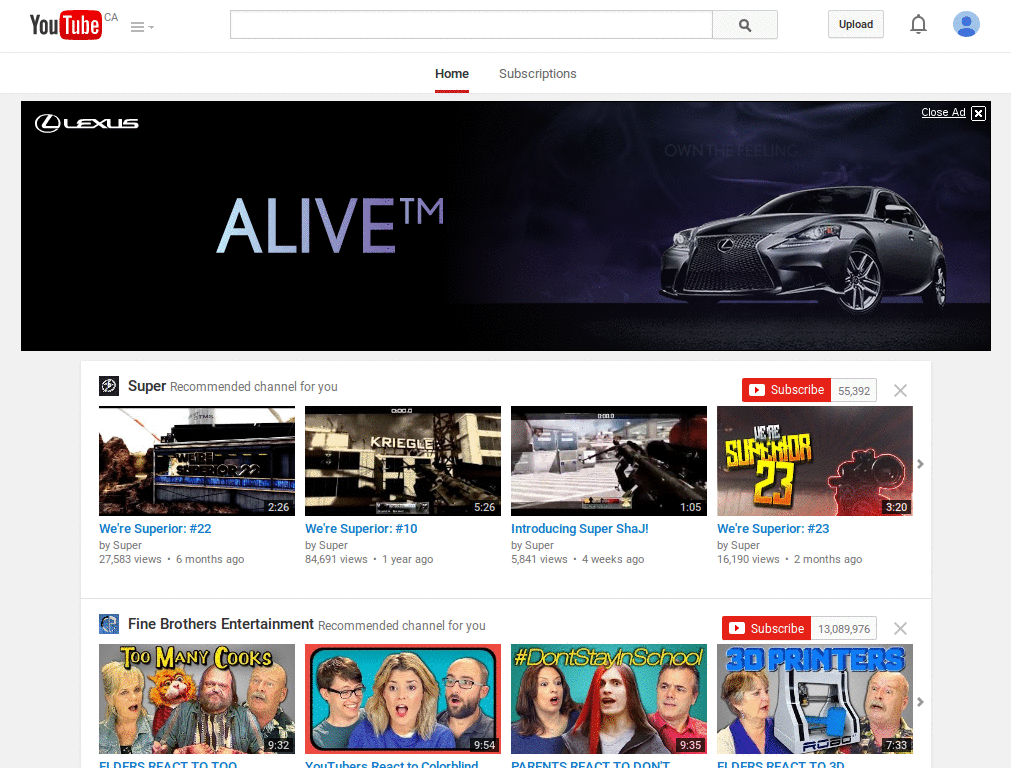Screen dimensions: 1024x768
Task: Click 5,841 views text
Action: [x=539, y=559]
